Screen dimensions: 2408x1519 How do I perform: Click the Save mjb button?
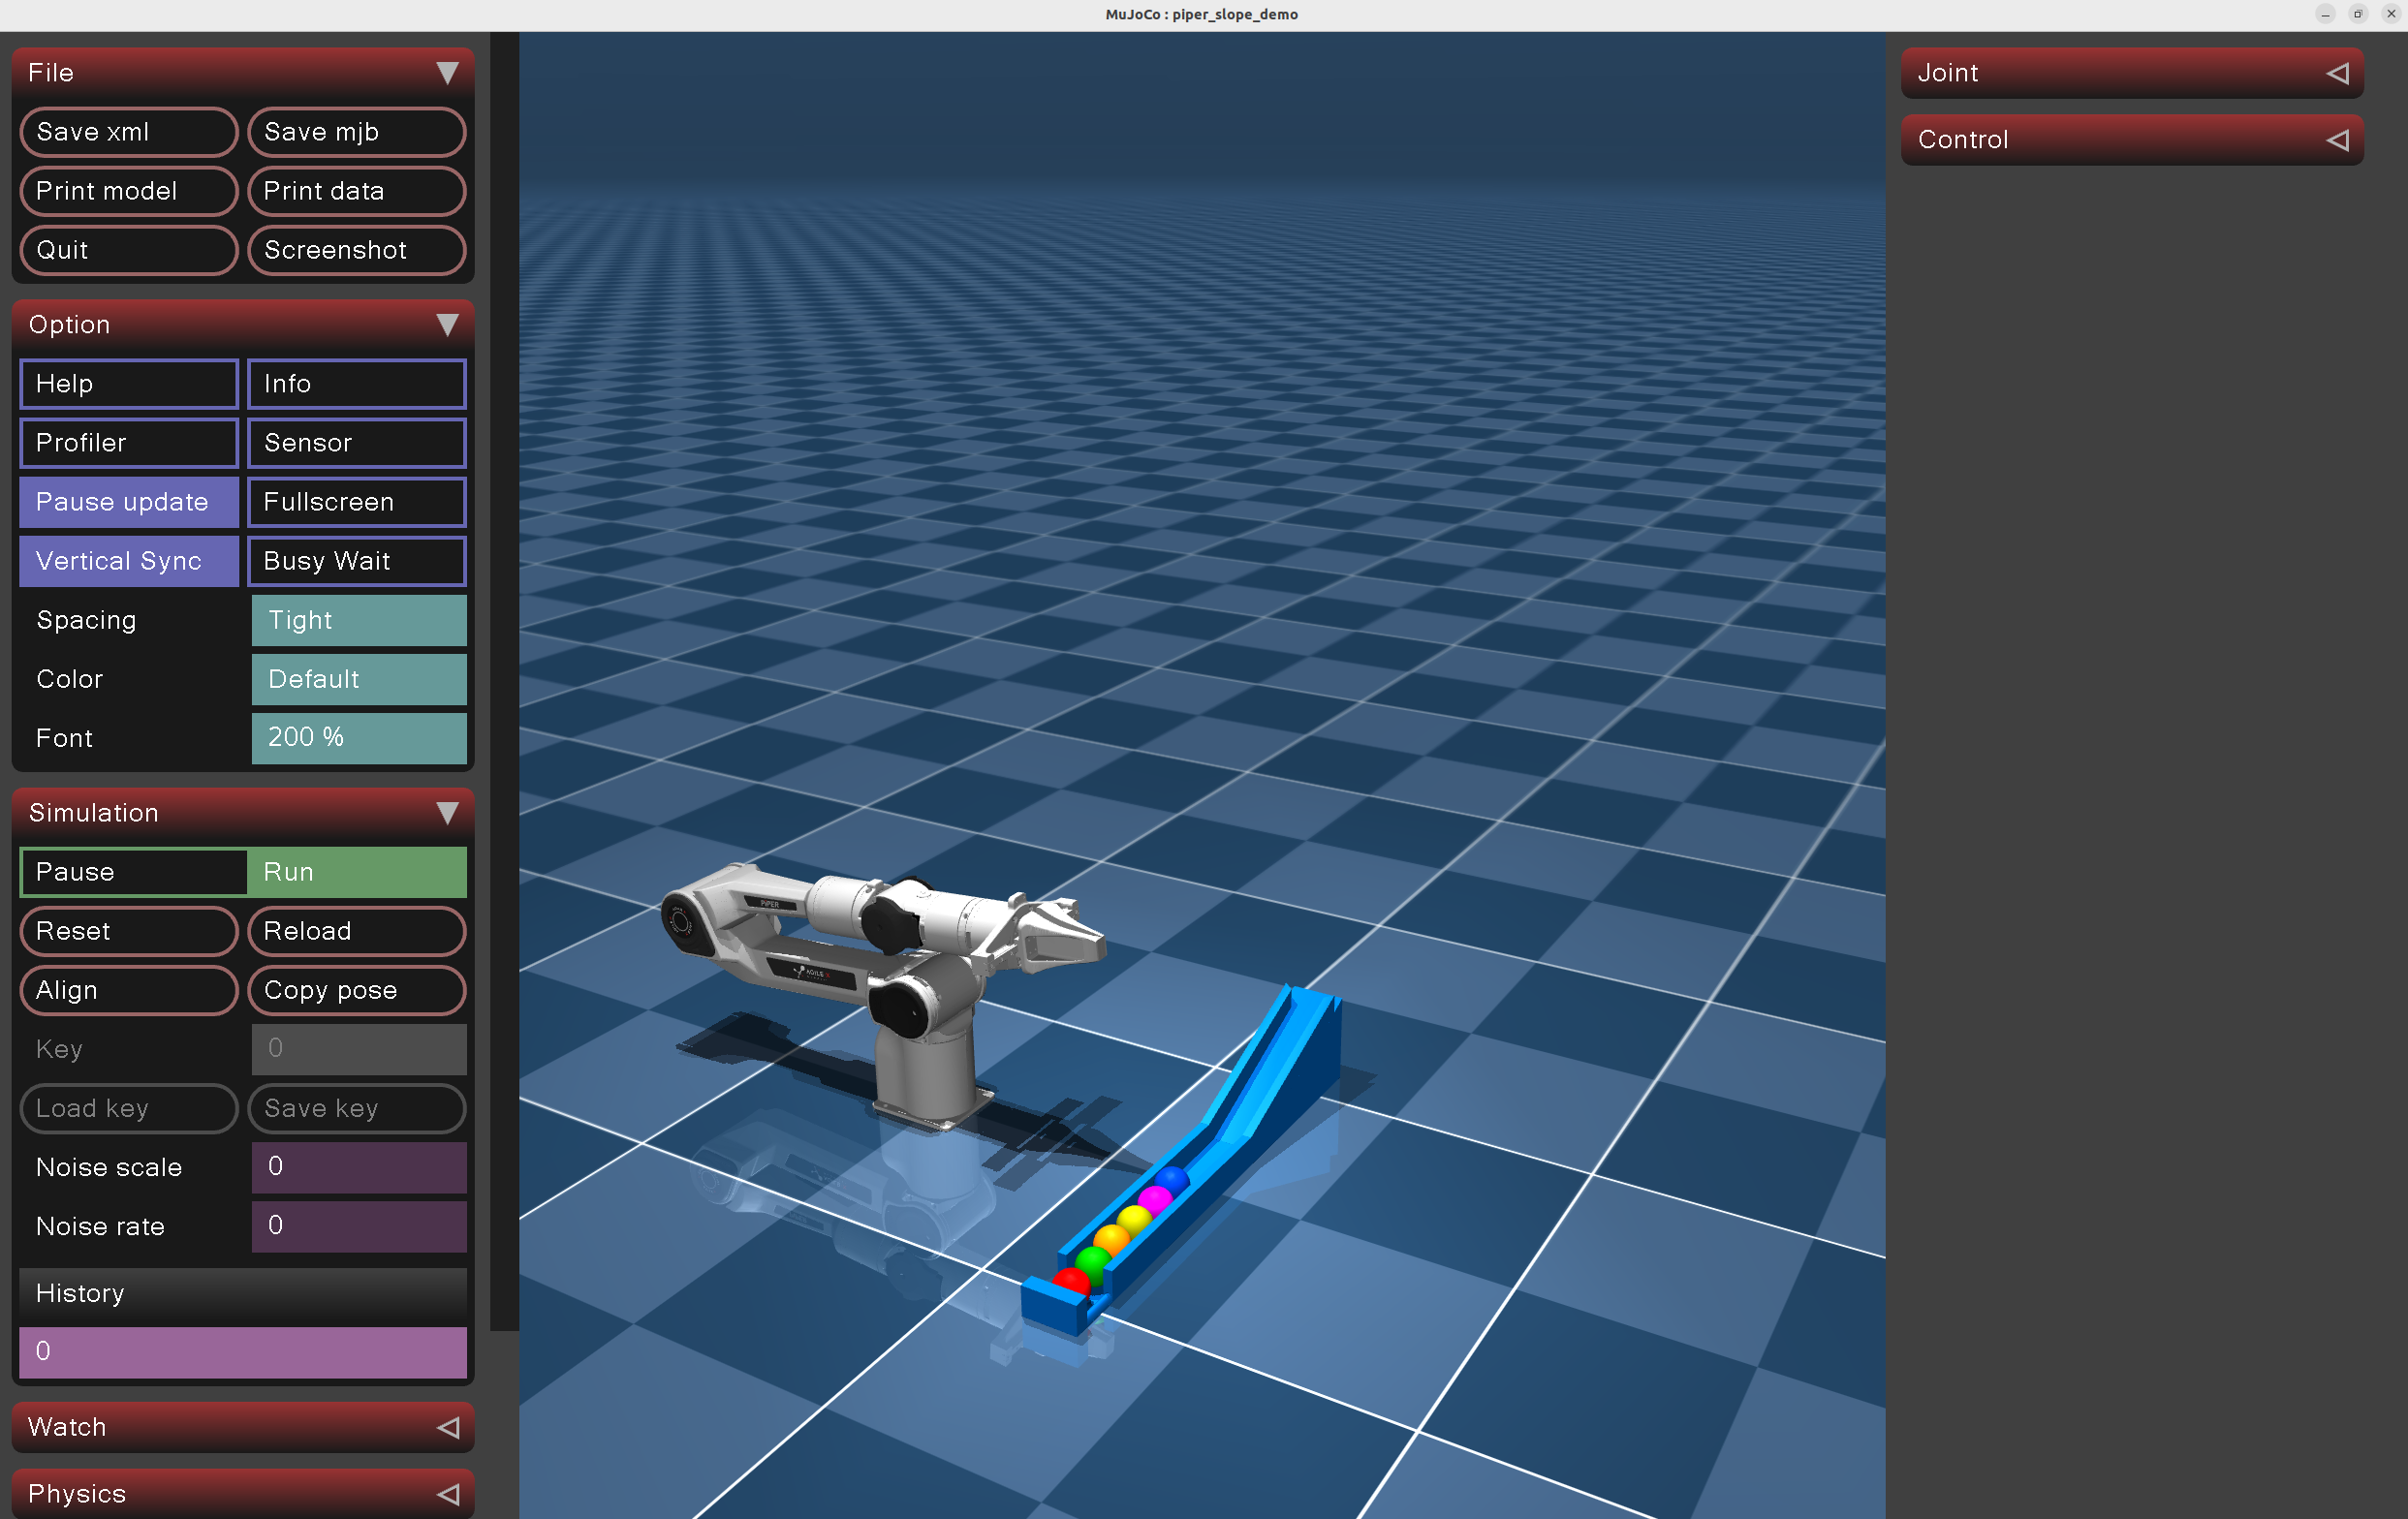(357, 132)
